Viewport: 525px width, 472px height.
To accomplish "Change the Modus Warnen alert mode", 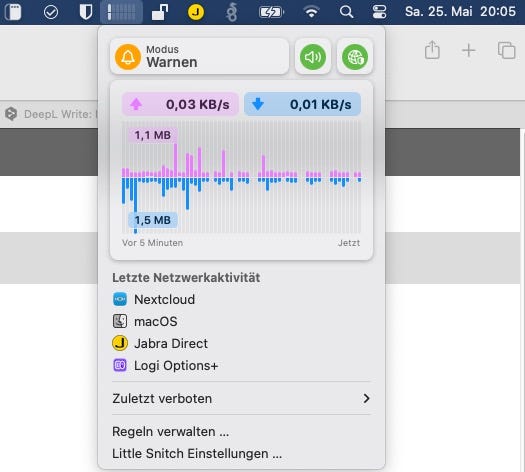I will tap(200, 56).
